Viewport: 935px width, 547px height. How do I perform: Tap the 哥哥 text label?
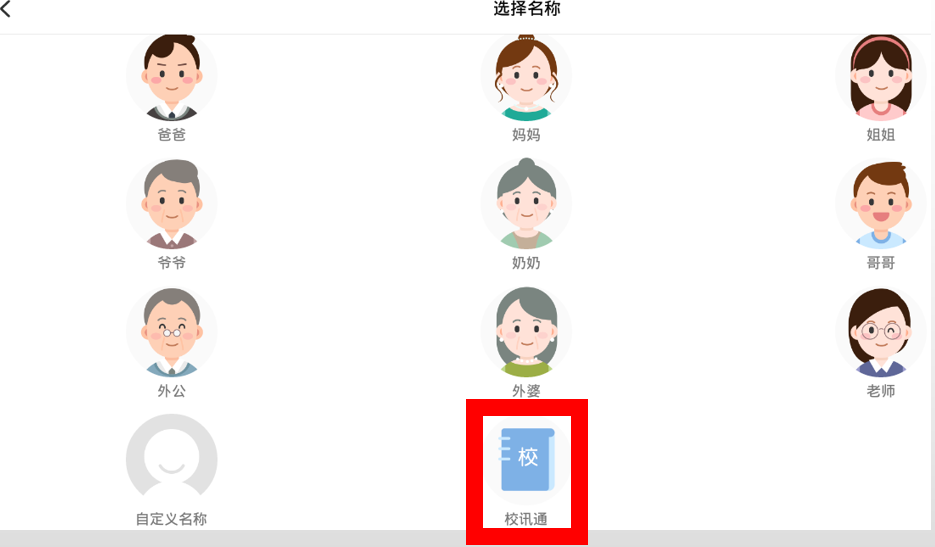881,262
